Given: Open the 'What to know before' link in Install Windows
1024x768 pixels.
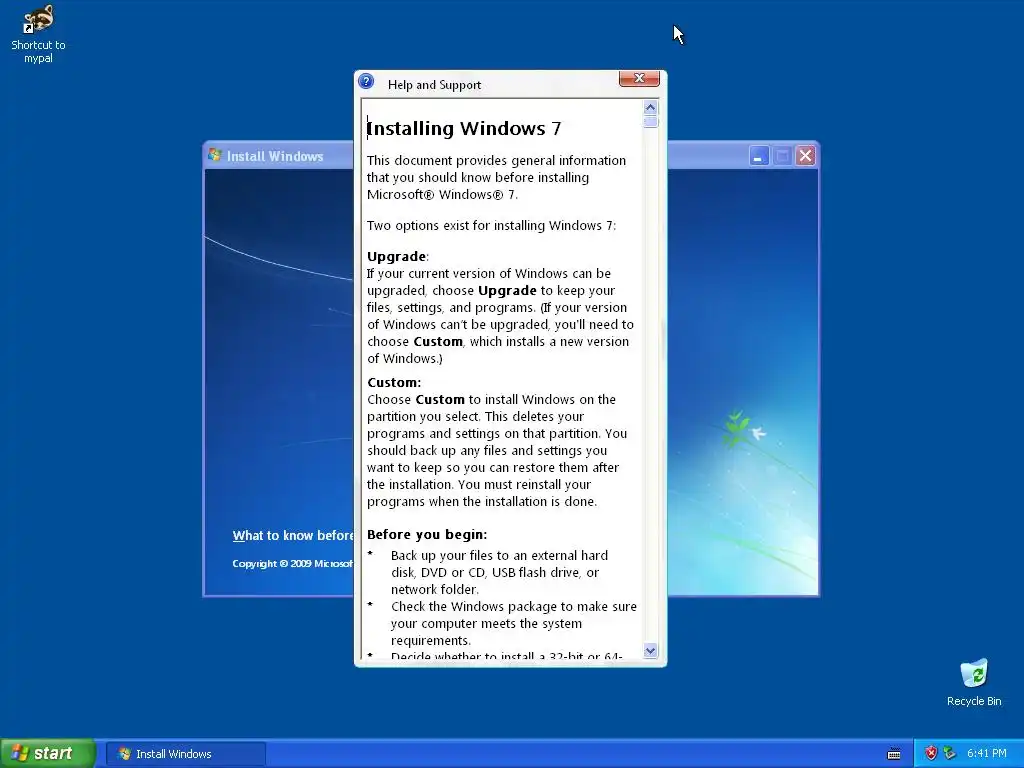Looking at the screenshot, I should [293, 536].
